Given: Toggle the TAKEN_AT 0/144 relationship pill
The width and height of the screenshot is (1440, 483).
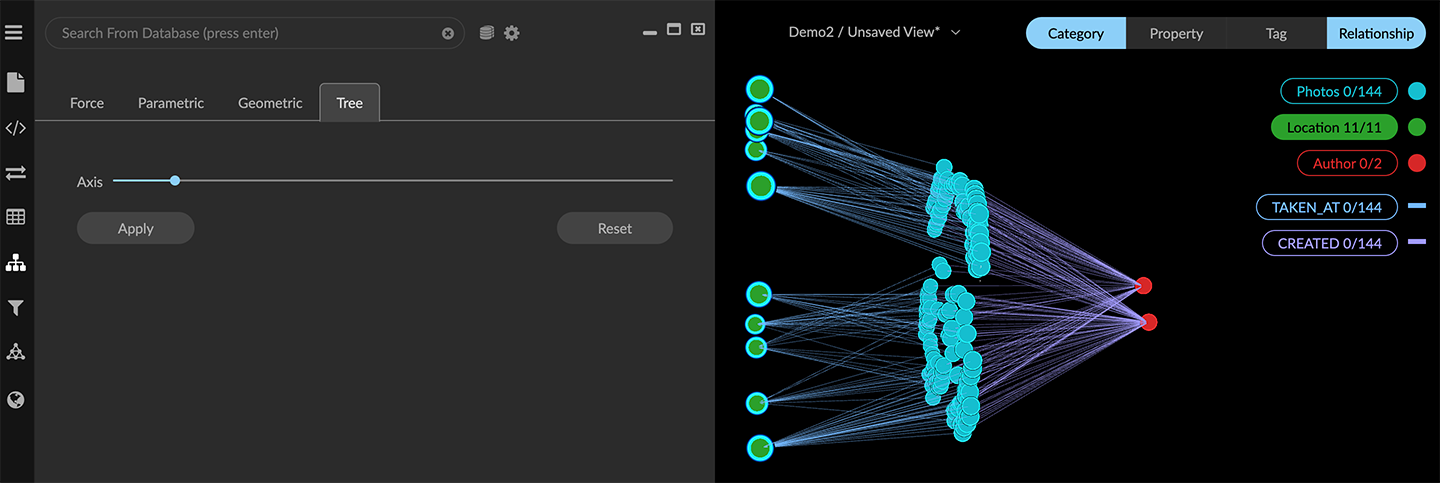Looking at the screenshot, I should 1326,207.
